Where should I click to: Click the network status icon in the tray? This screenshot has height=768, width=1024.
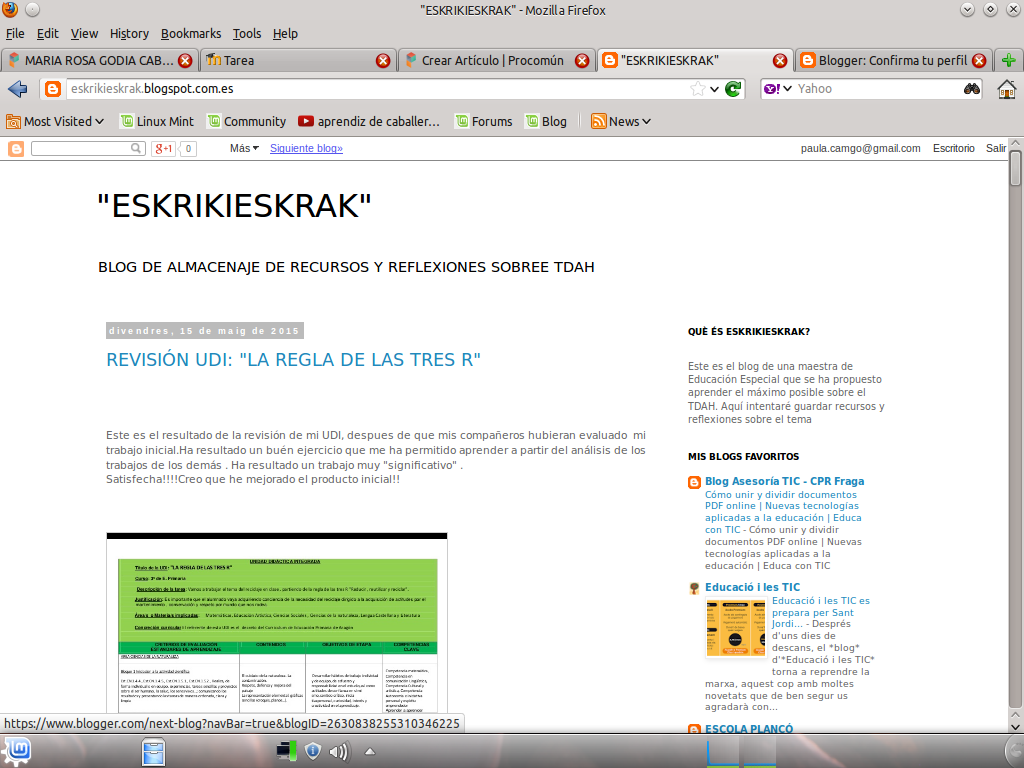286,750
